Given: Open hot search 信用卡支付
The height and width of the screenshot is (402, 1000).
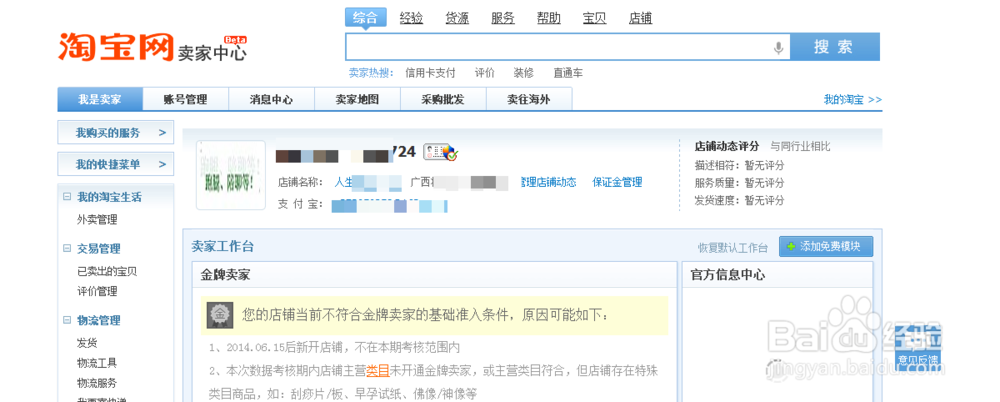Looking at the screenshot, I should [x=430, y=73].
